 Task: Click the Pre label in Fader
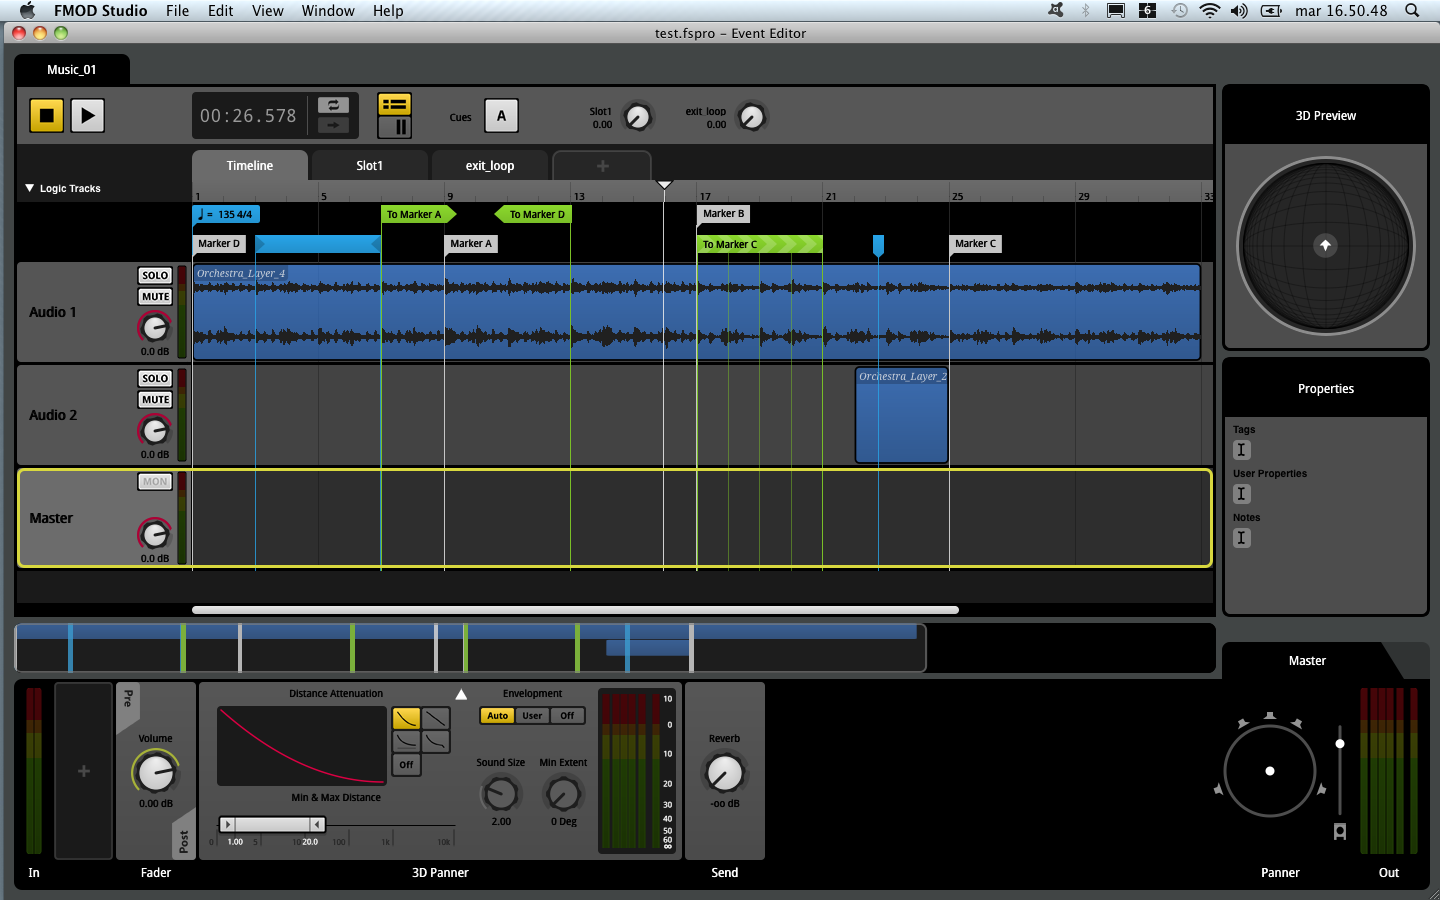pyautogui.click(x=128, y=698)
